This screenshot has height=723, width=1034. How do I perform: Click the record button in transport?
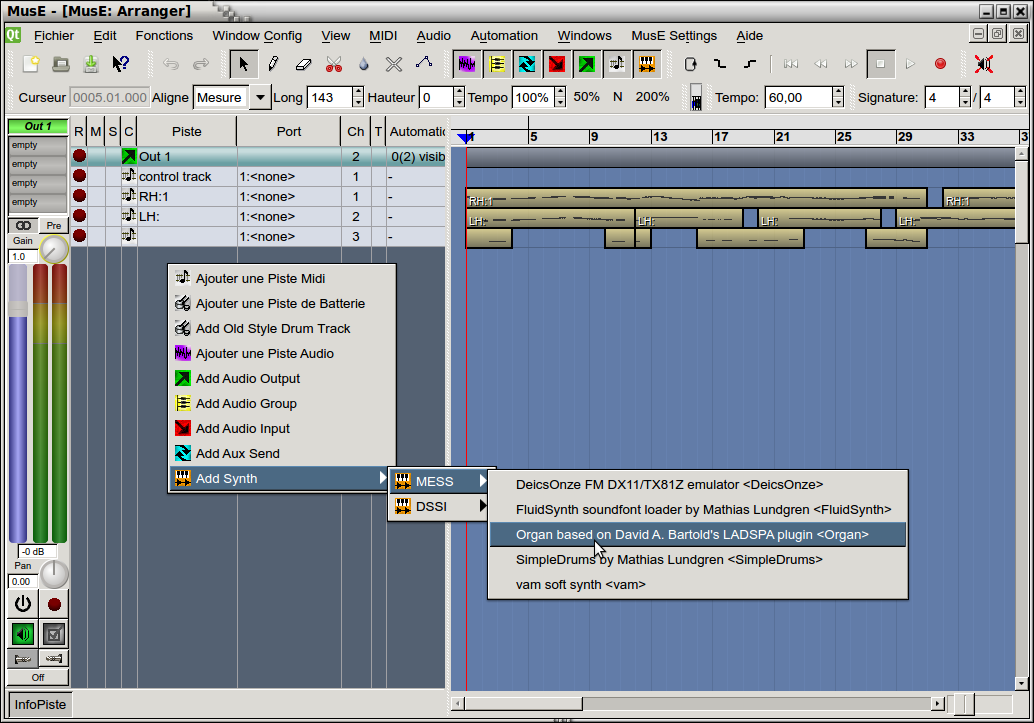(940, 64)
